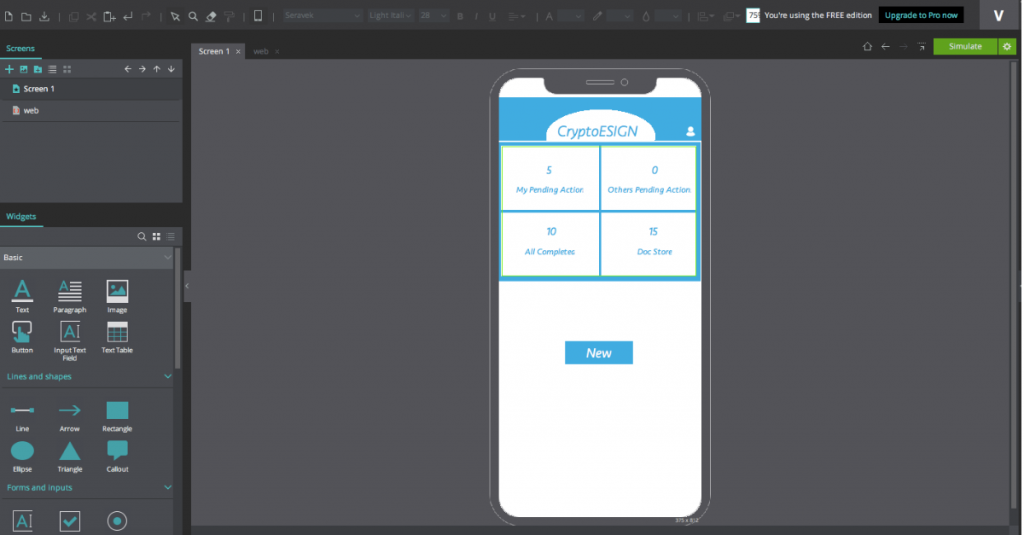Click the image screen icon in Screens toolbar
This screenshot has height=535, width=1024.
click(x=24, y=69)
